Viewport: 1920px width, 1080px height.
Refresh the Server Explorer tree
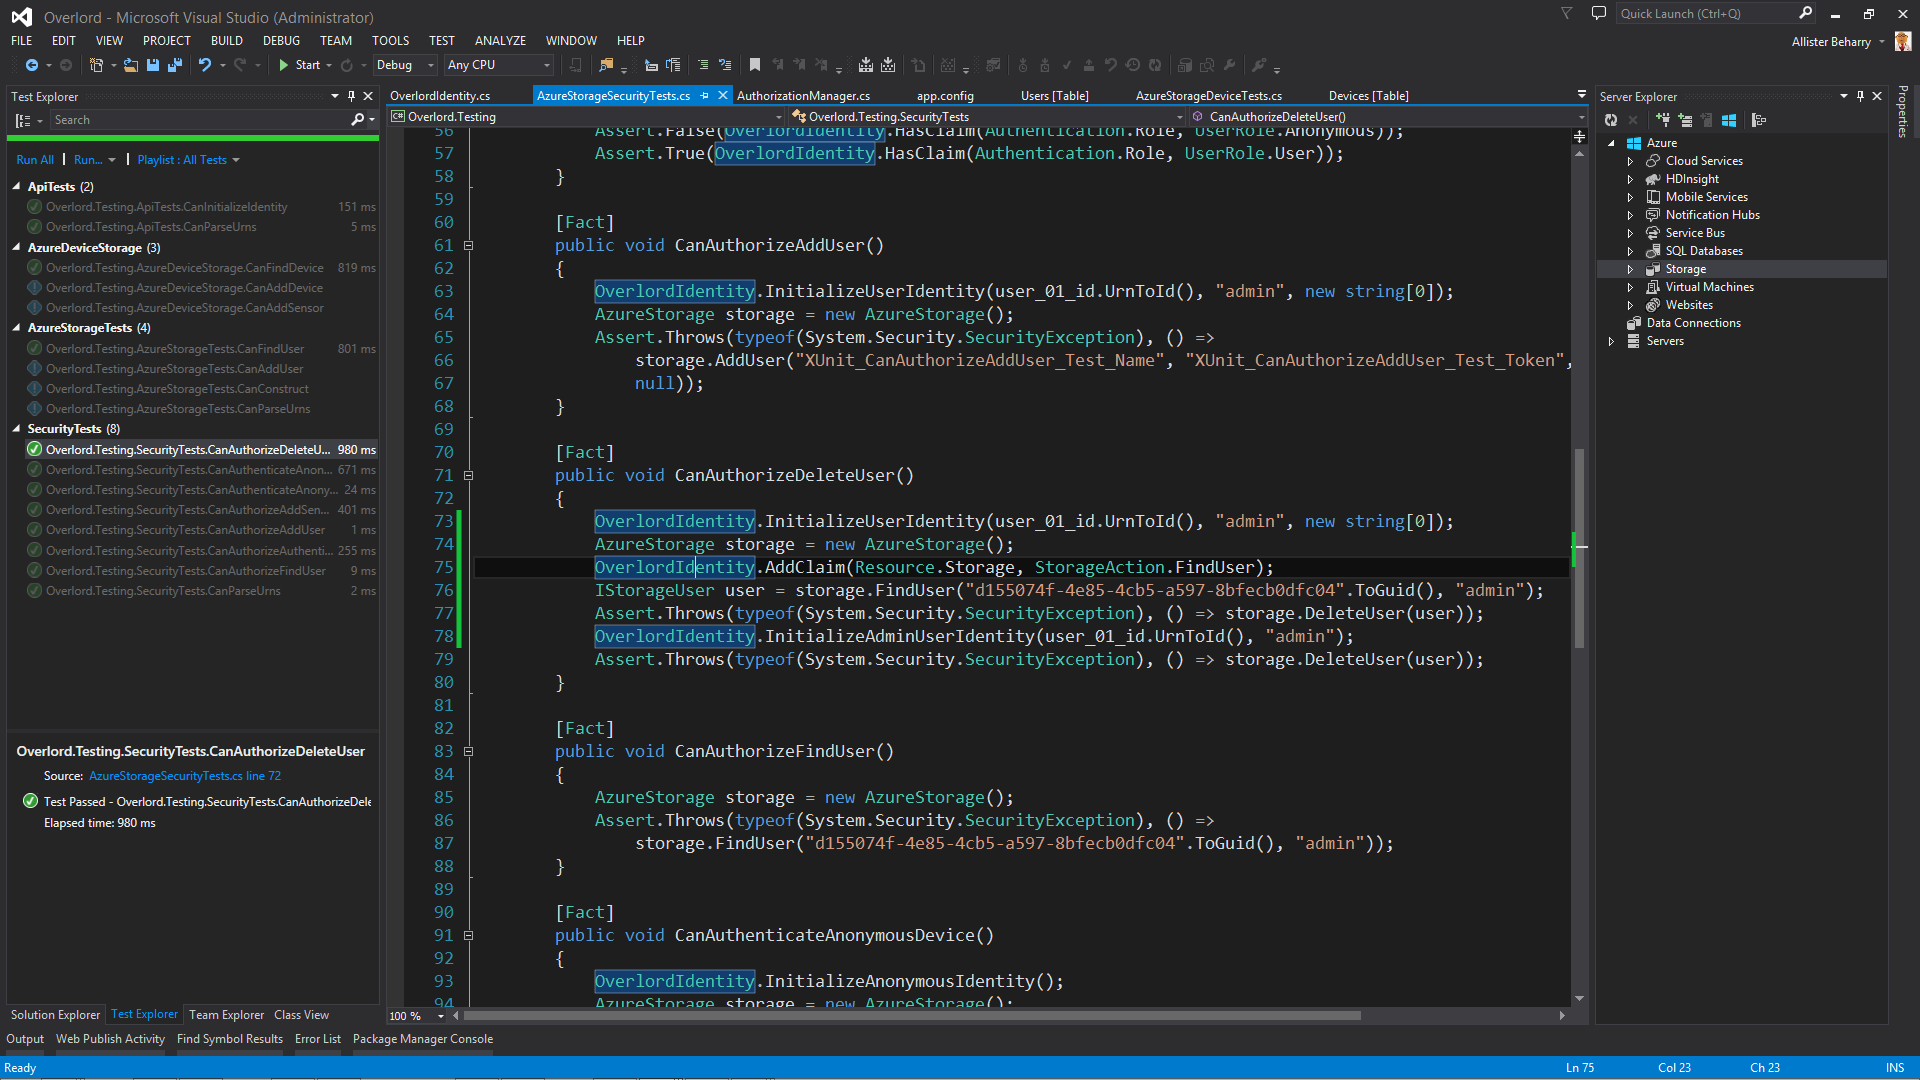1611,120
